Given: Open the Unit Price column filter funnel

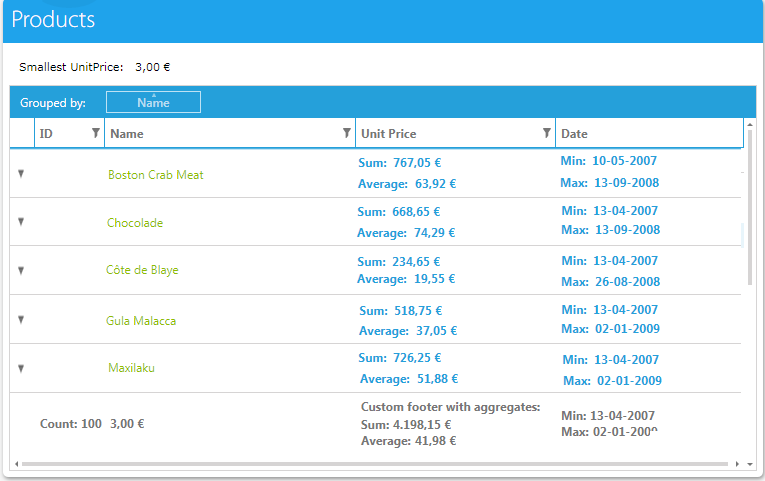Looking at the screenshot, I should click(546, 133).
